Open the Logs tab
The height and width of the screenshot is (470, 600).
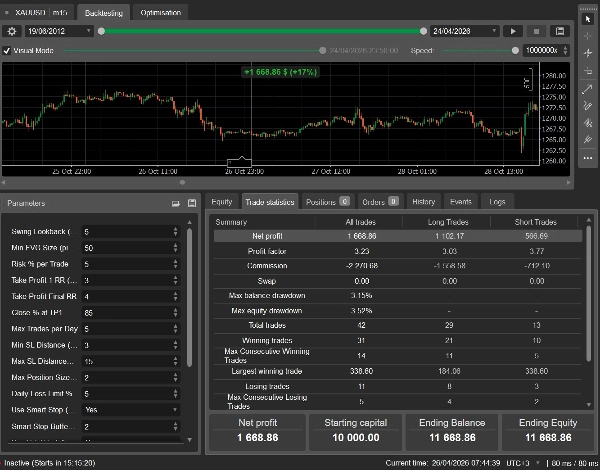pos(497,202)
